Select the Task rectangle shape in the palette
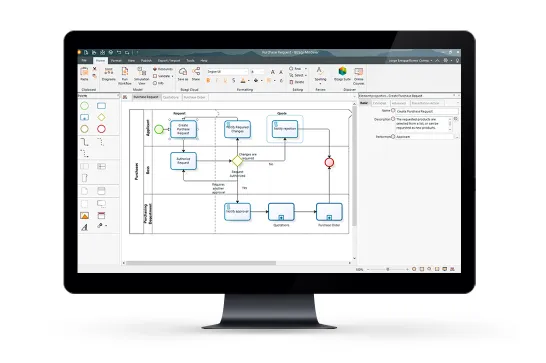546x363 pixels. 101,106
